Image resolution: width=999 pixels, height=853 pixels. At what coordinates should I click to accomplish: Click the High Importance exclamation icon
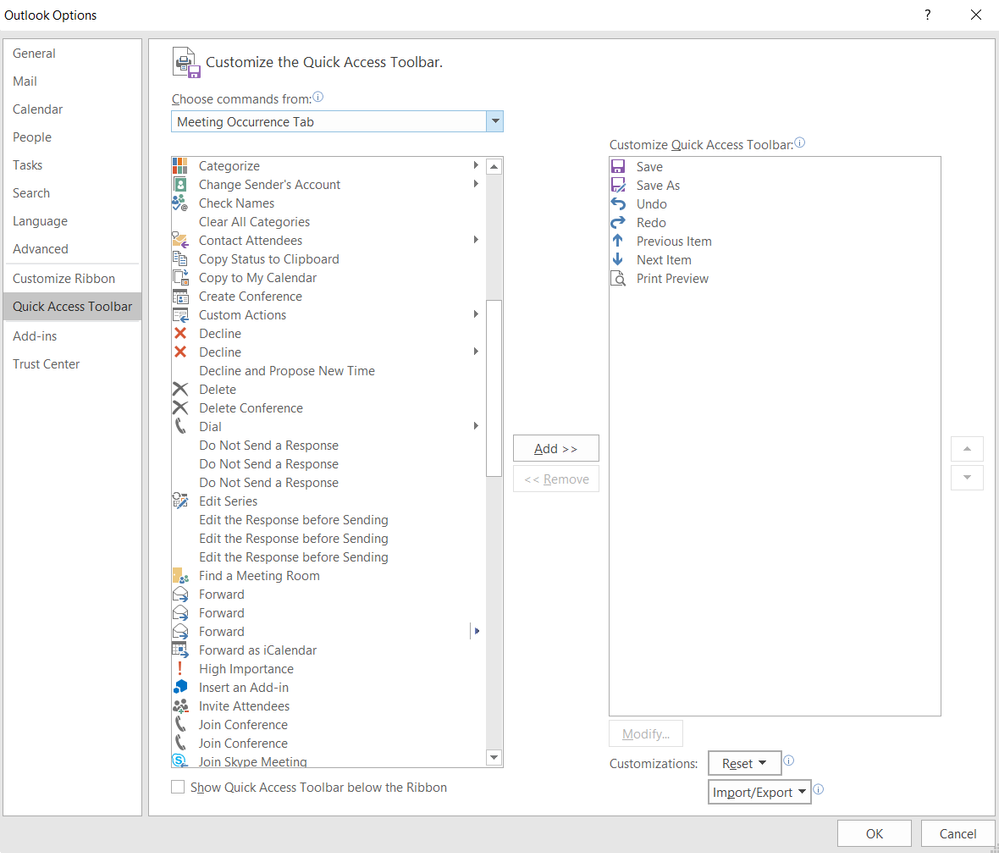(x=180, y=668)
